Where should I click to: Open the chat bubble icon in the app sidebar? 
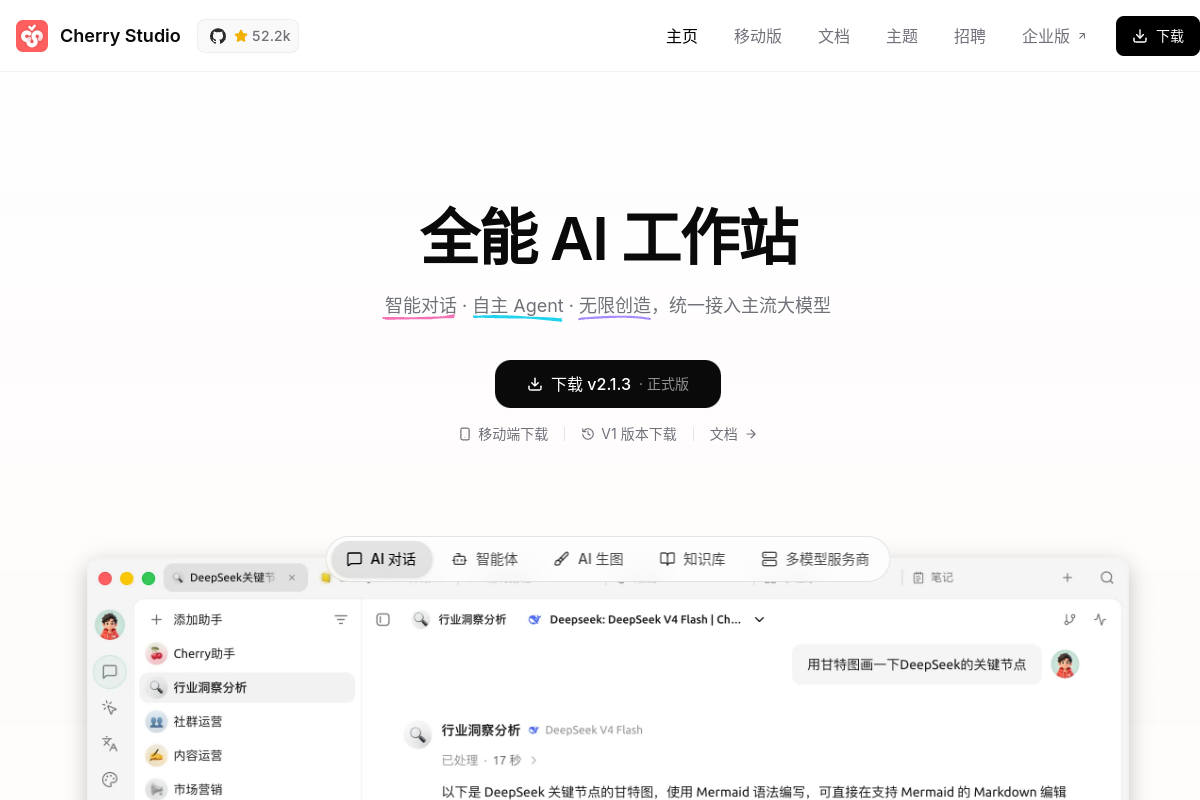[110, 672]
